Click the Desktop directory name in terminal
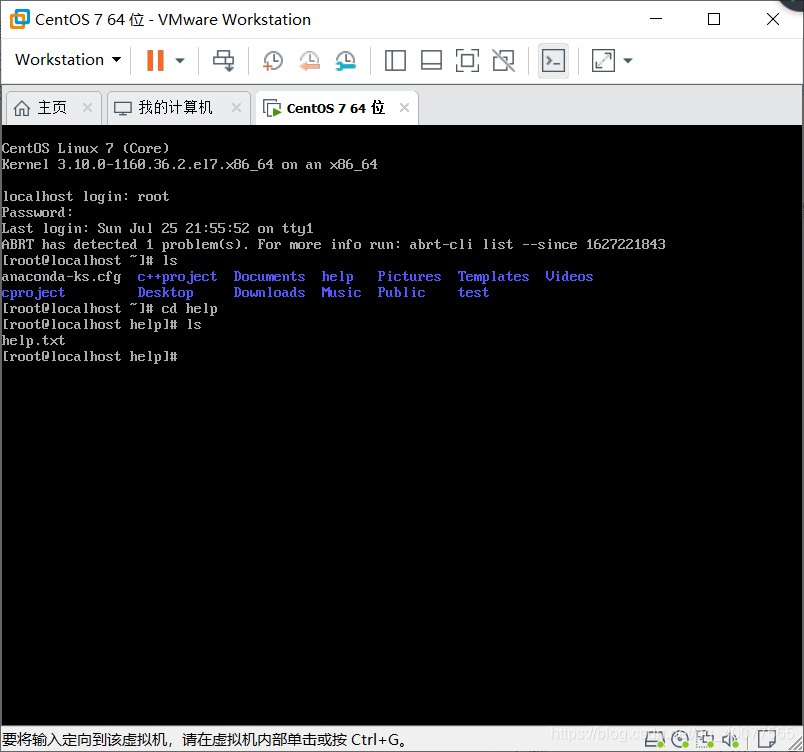 pos(165,293)
